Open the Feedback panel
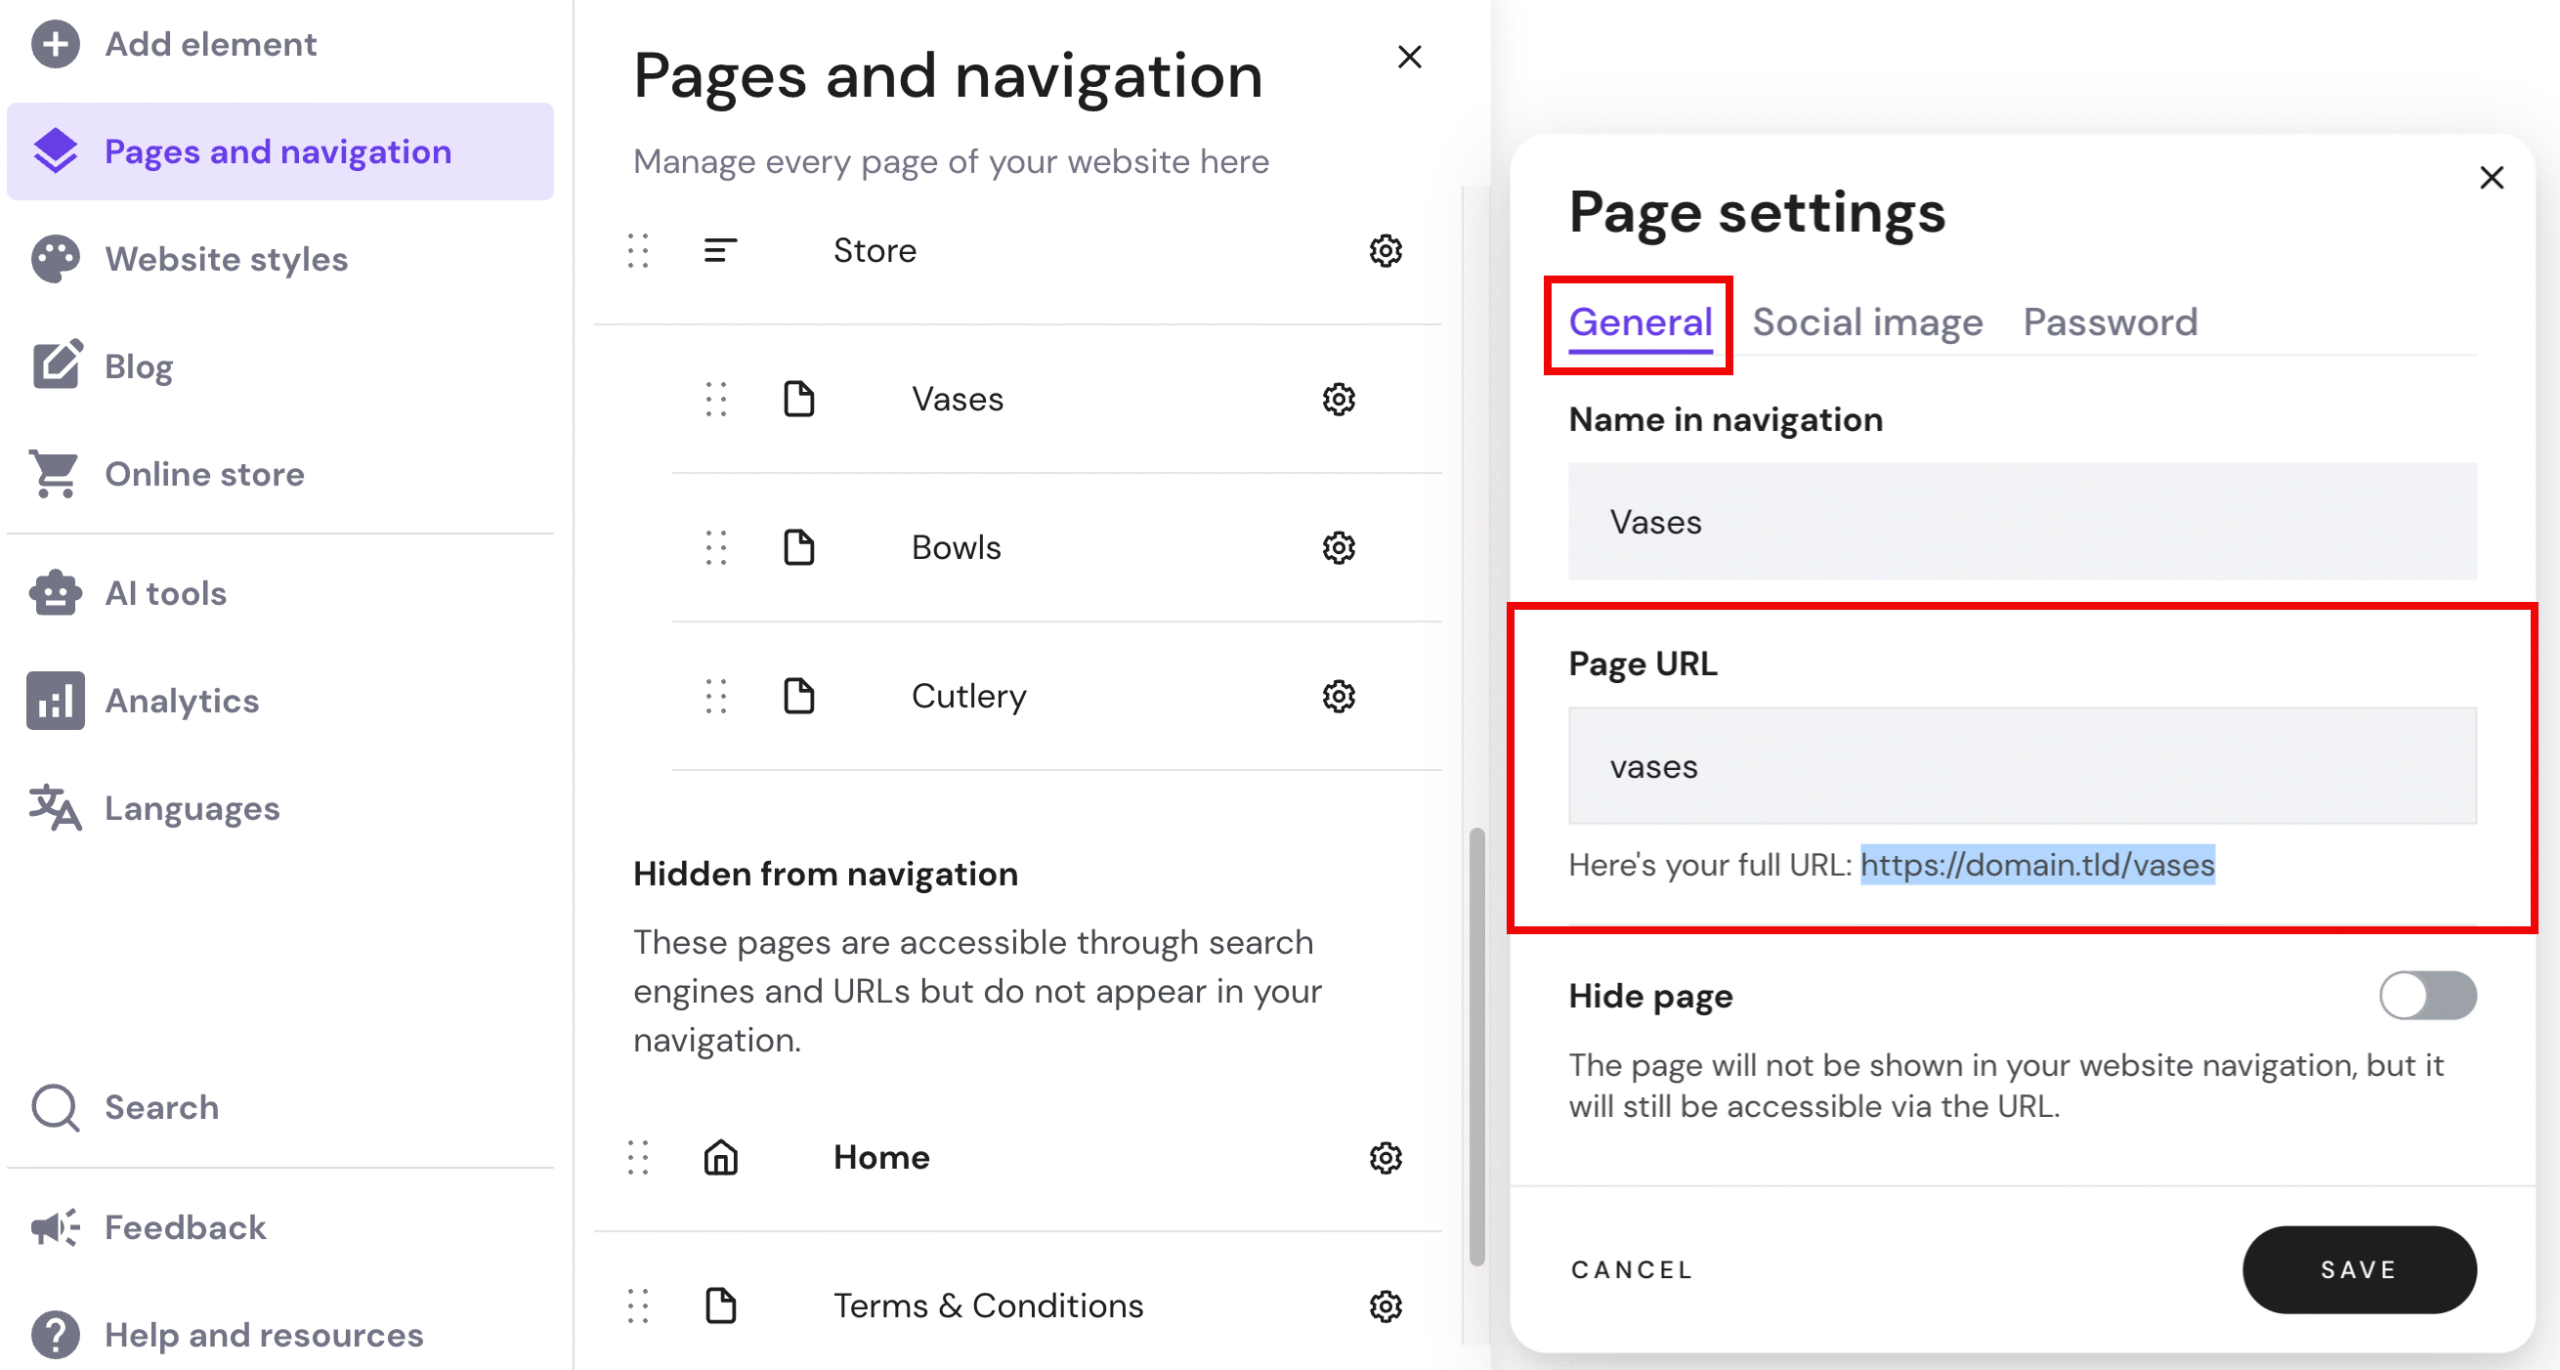 [x=183, y=1227]
